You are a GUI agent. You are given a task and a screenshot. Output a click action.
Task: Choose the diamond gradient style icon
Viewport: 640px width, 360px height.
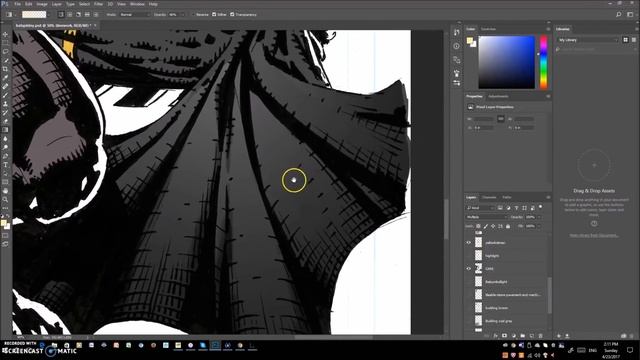[x=96, y=14]
